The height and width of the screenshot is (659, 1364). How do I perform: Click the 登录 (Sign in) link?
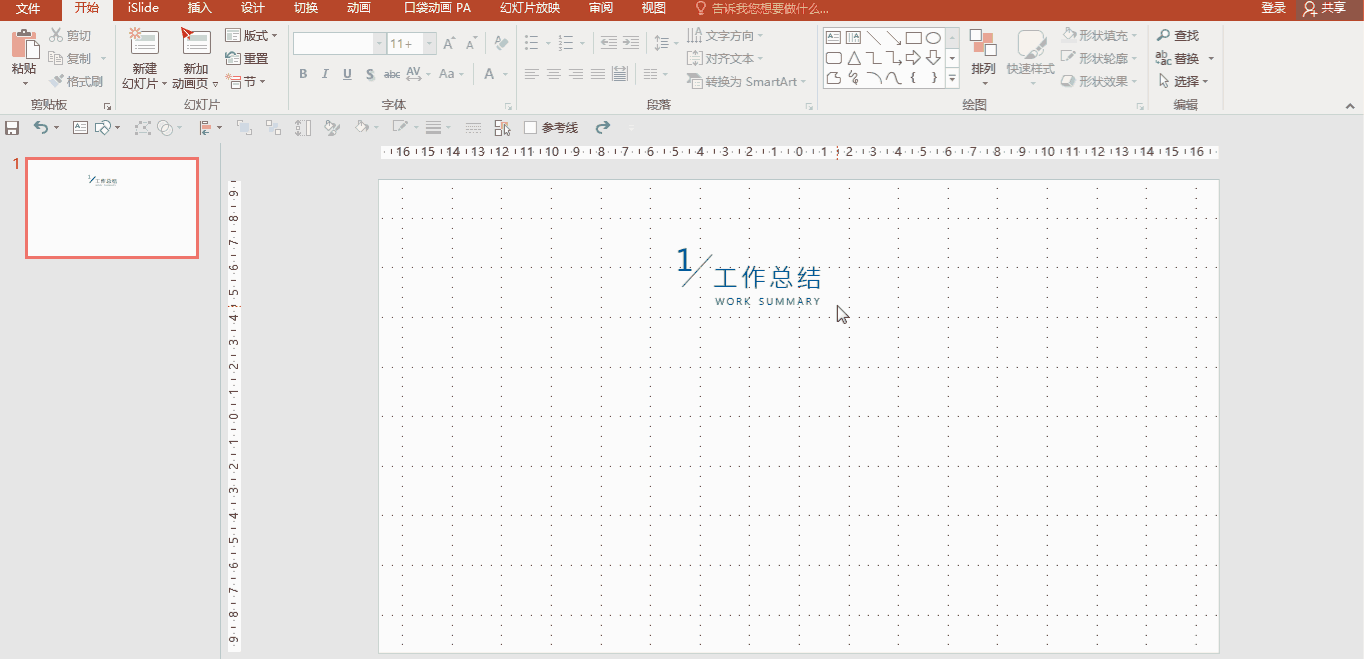coord(1273,8)
